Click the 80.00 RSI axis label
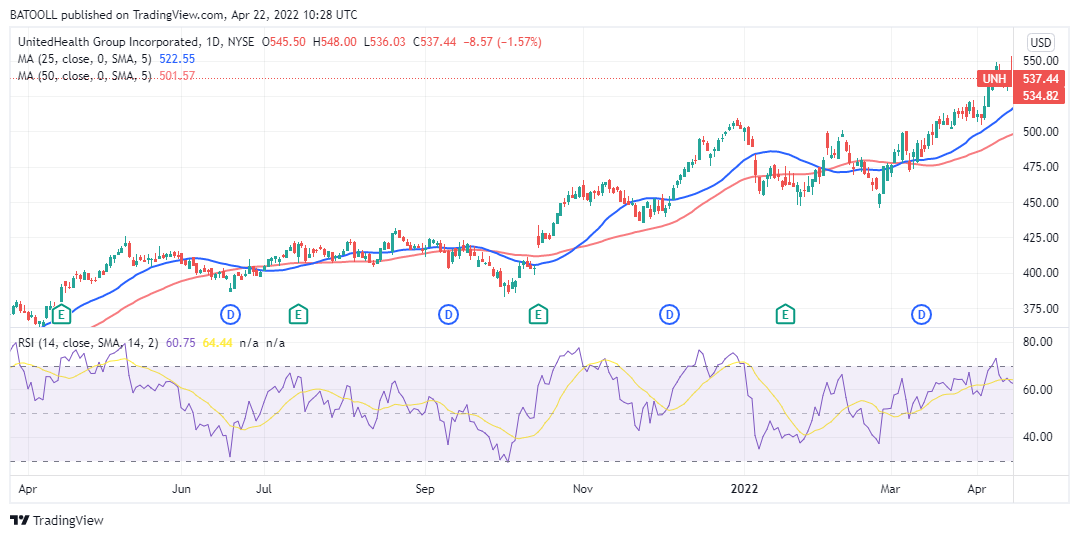Image resolution: width=1079 pixels, height=538 pixels. coord(1038,342)
